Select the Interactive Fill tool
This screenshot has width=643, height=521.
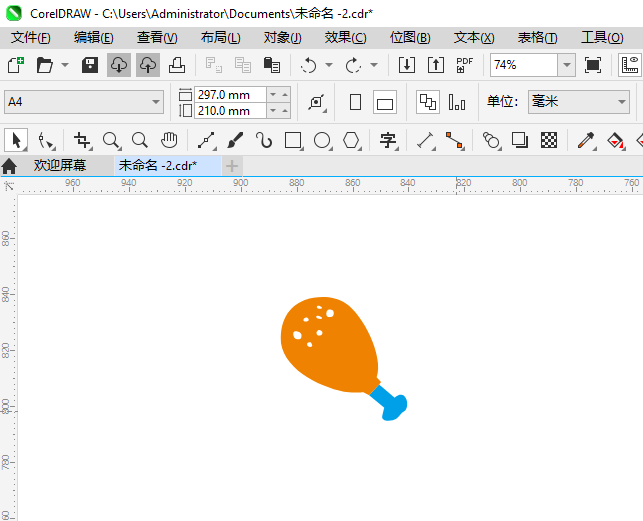point(615,140)
